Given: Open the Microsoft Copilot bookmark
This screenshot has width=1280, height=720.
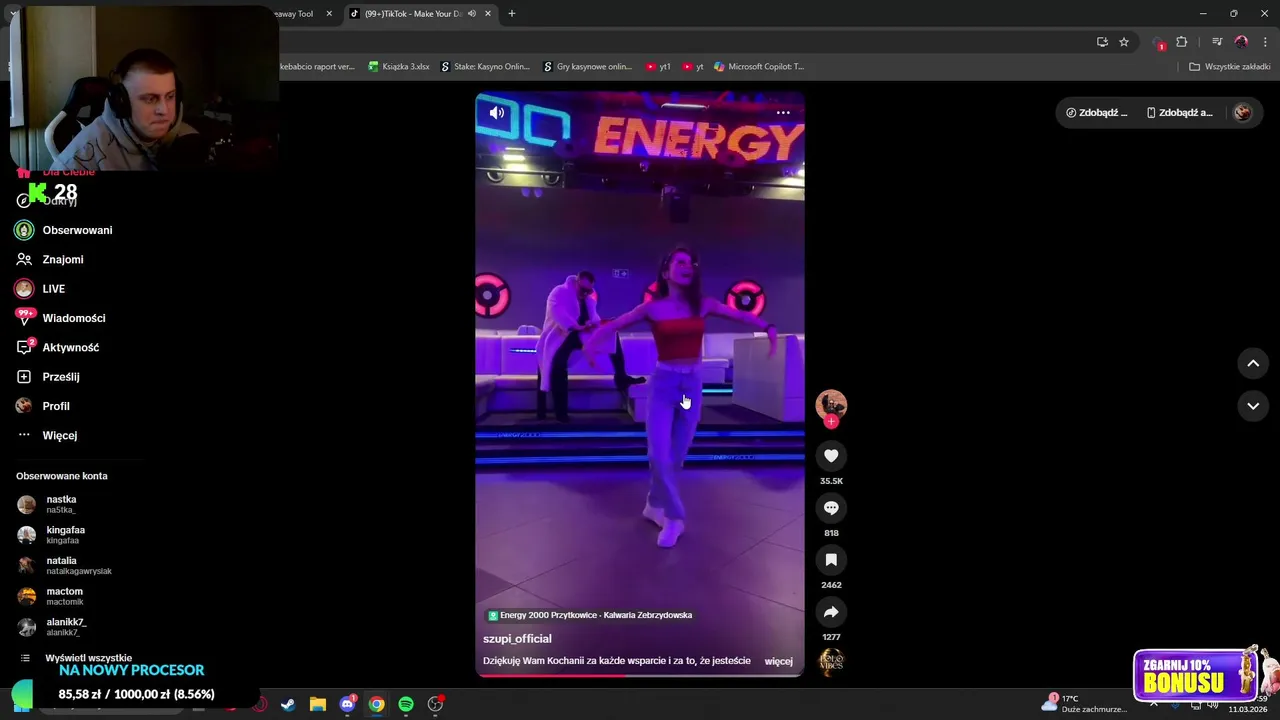Looking at the screenshot, I should pos(758,67).
